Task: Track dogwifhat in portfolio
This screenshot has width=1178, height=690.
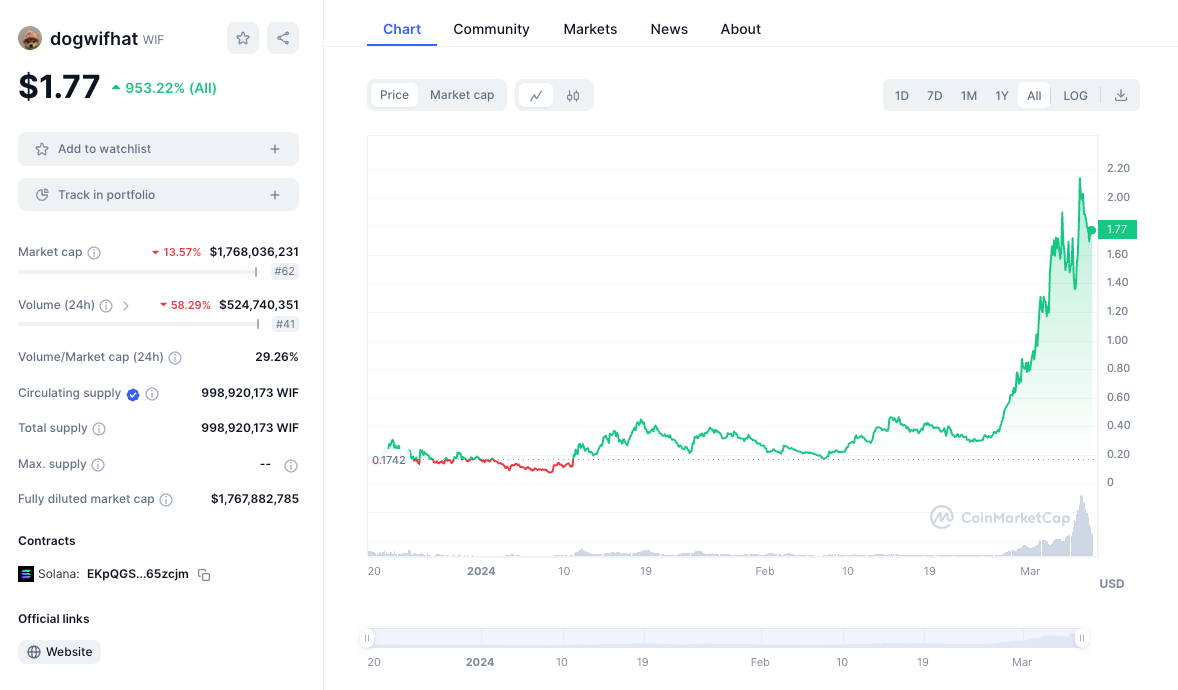Action: 159,195
